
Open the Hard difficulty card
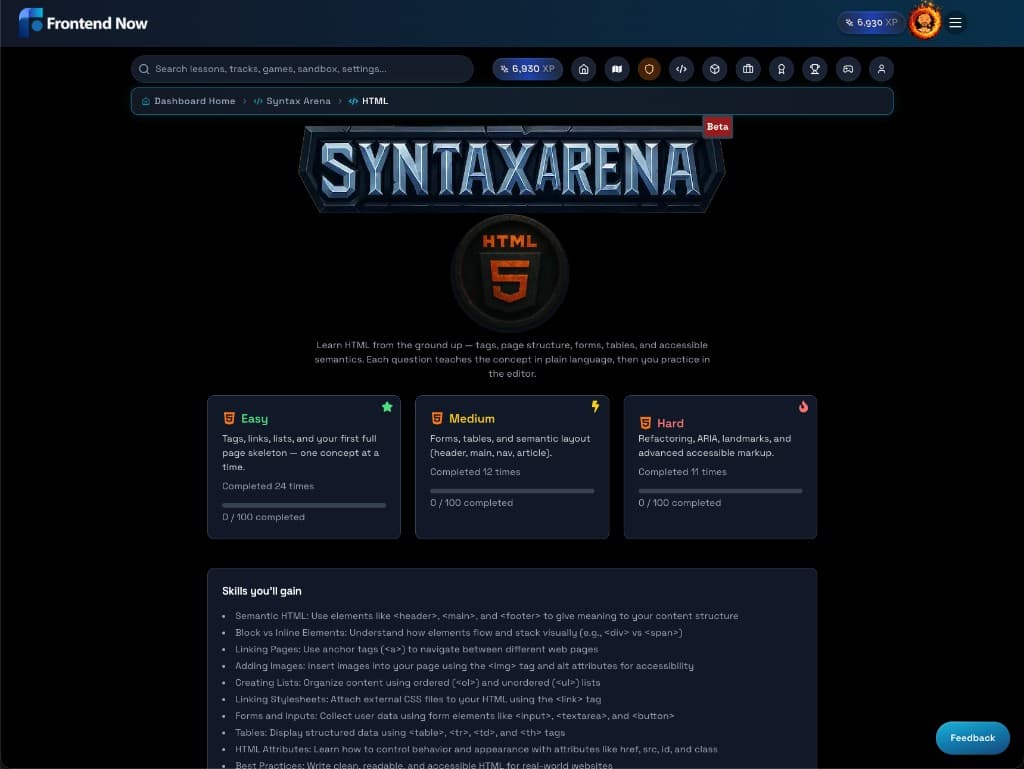pyautogui.click(x=720, y=467)
